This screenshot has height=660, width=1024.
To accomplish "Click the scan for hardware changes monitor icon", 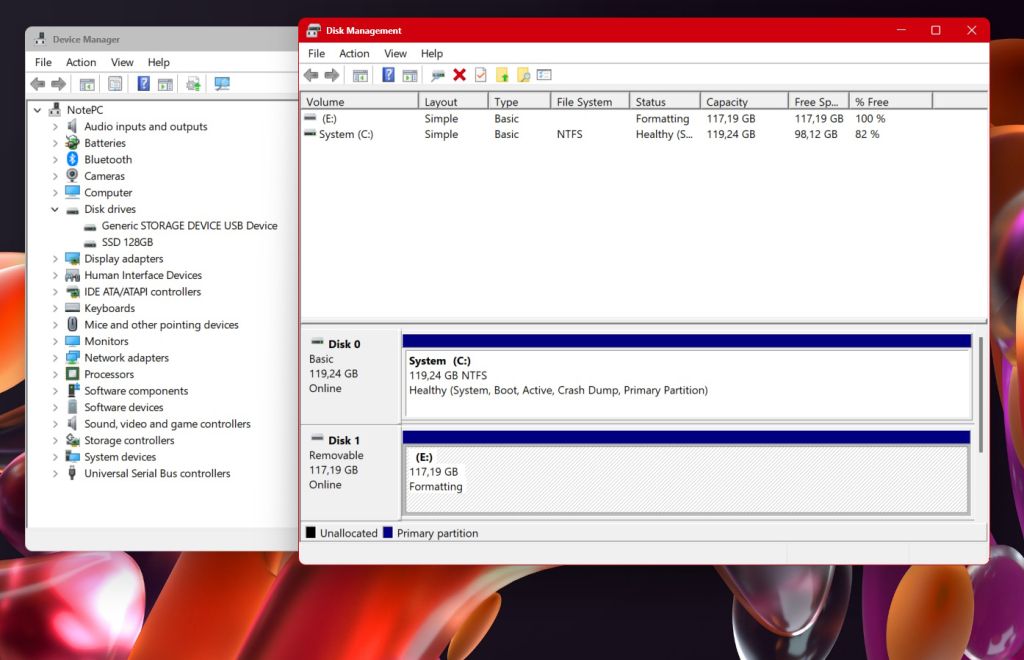I will point(222,84).
